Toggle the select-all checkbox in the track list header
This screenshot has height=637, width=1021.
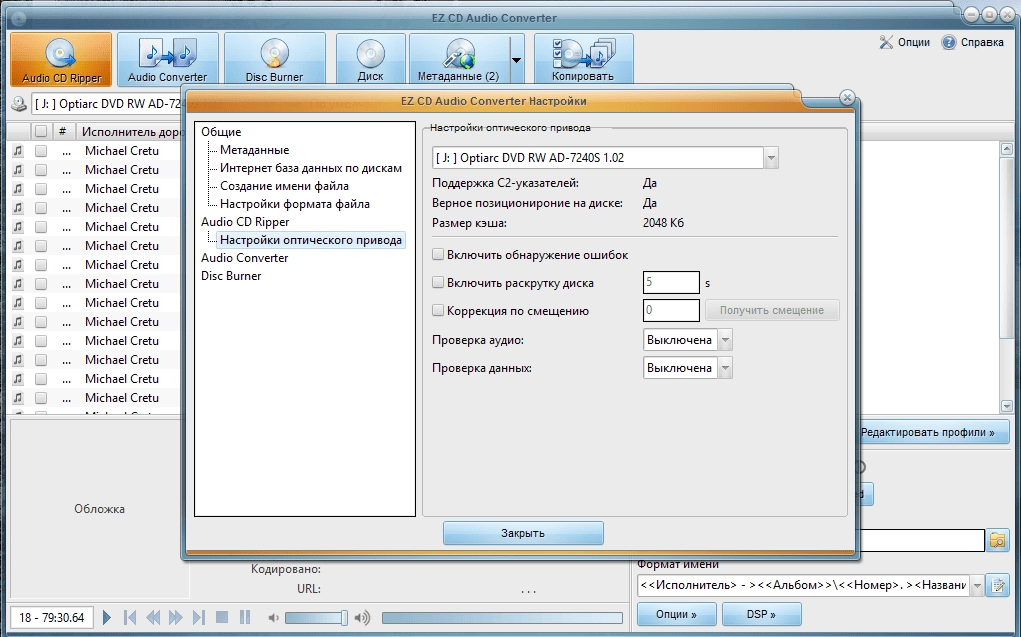(x=41, y=132)
